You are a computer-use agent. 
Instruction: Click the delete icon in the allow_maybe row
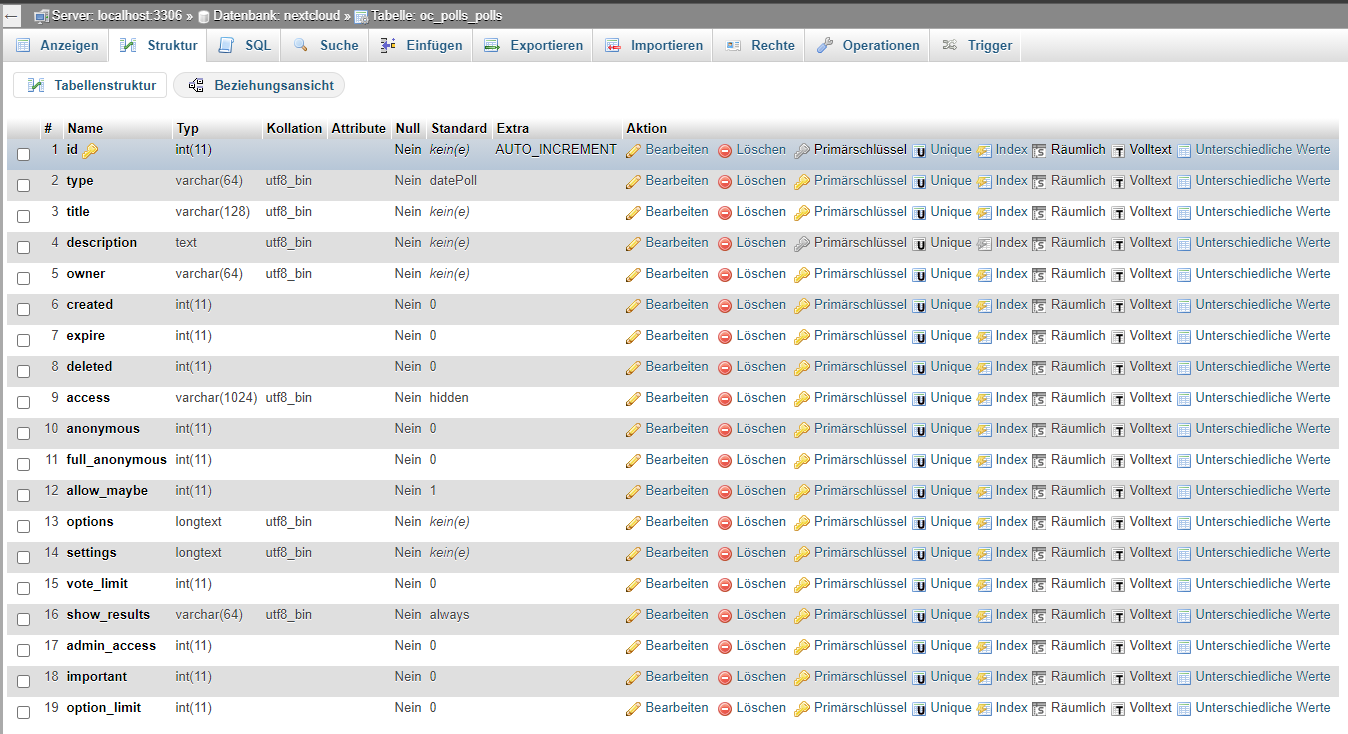725,492
